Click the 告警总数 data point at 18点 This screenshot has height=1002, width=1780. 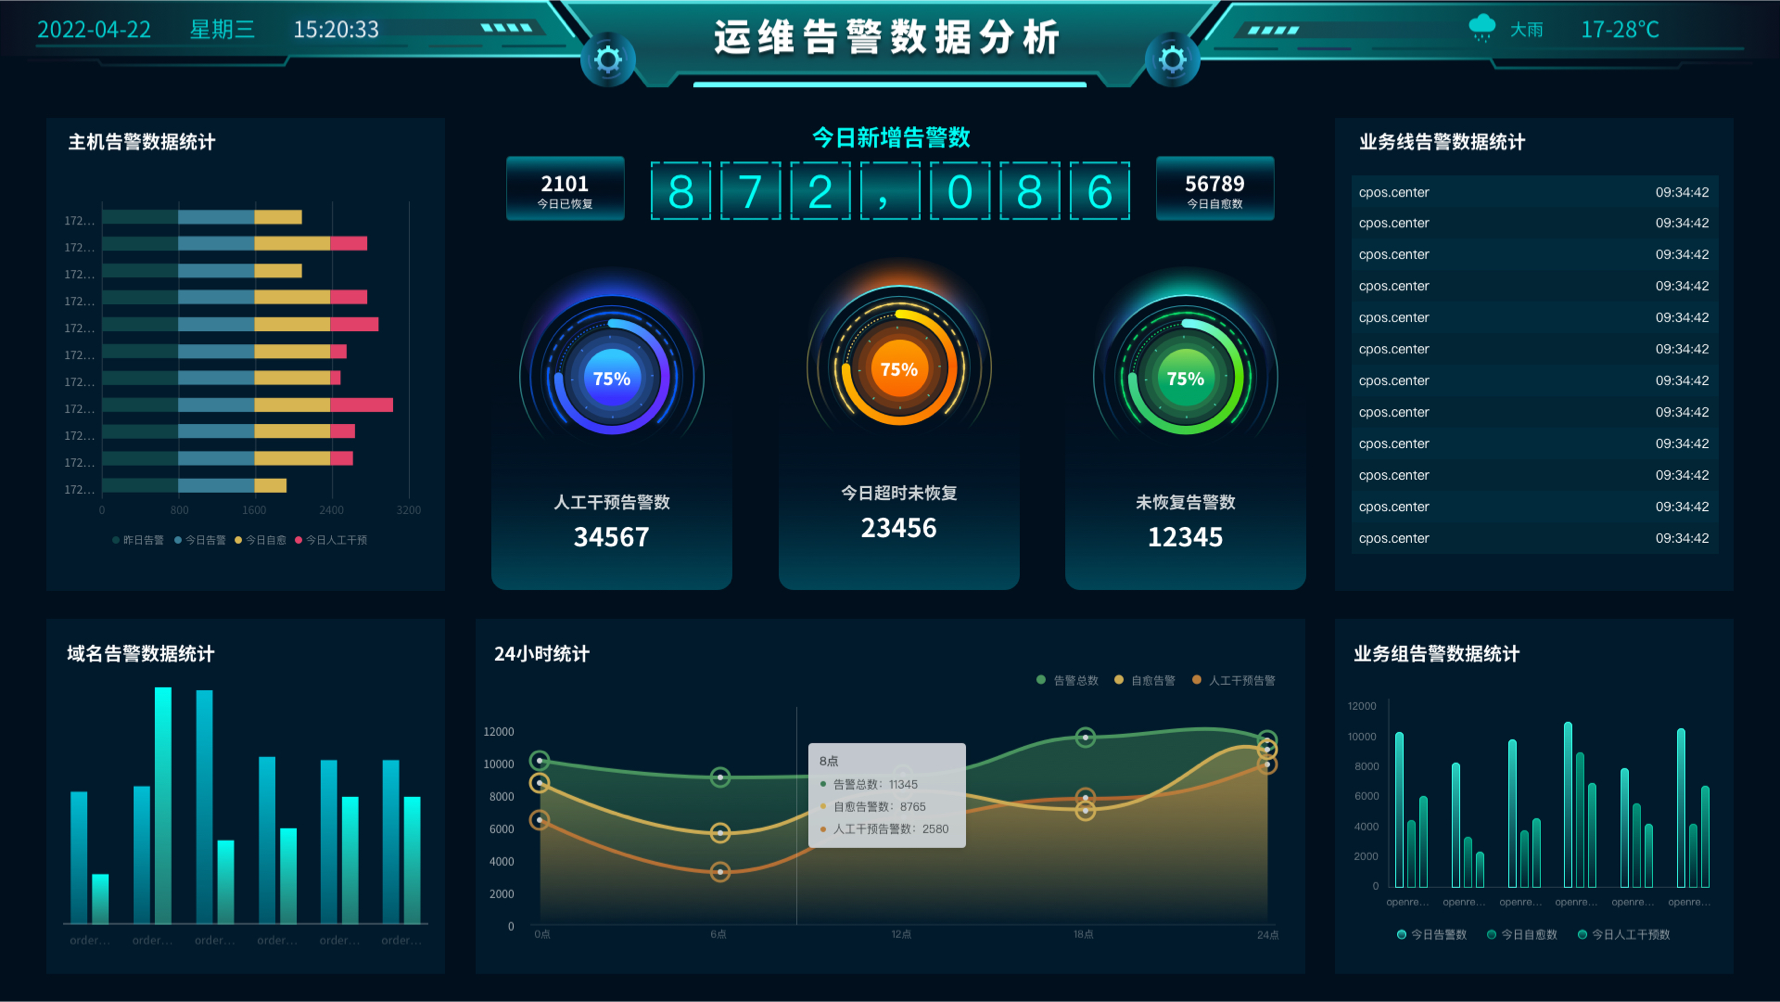(x=1085, y=738)
